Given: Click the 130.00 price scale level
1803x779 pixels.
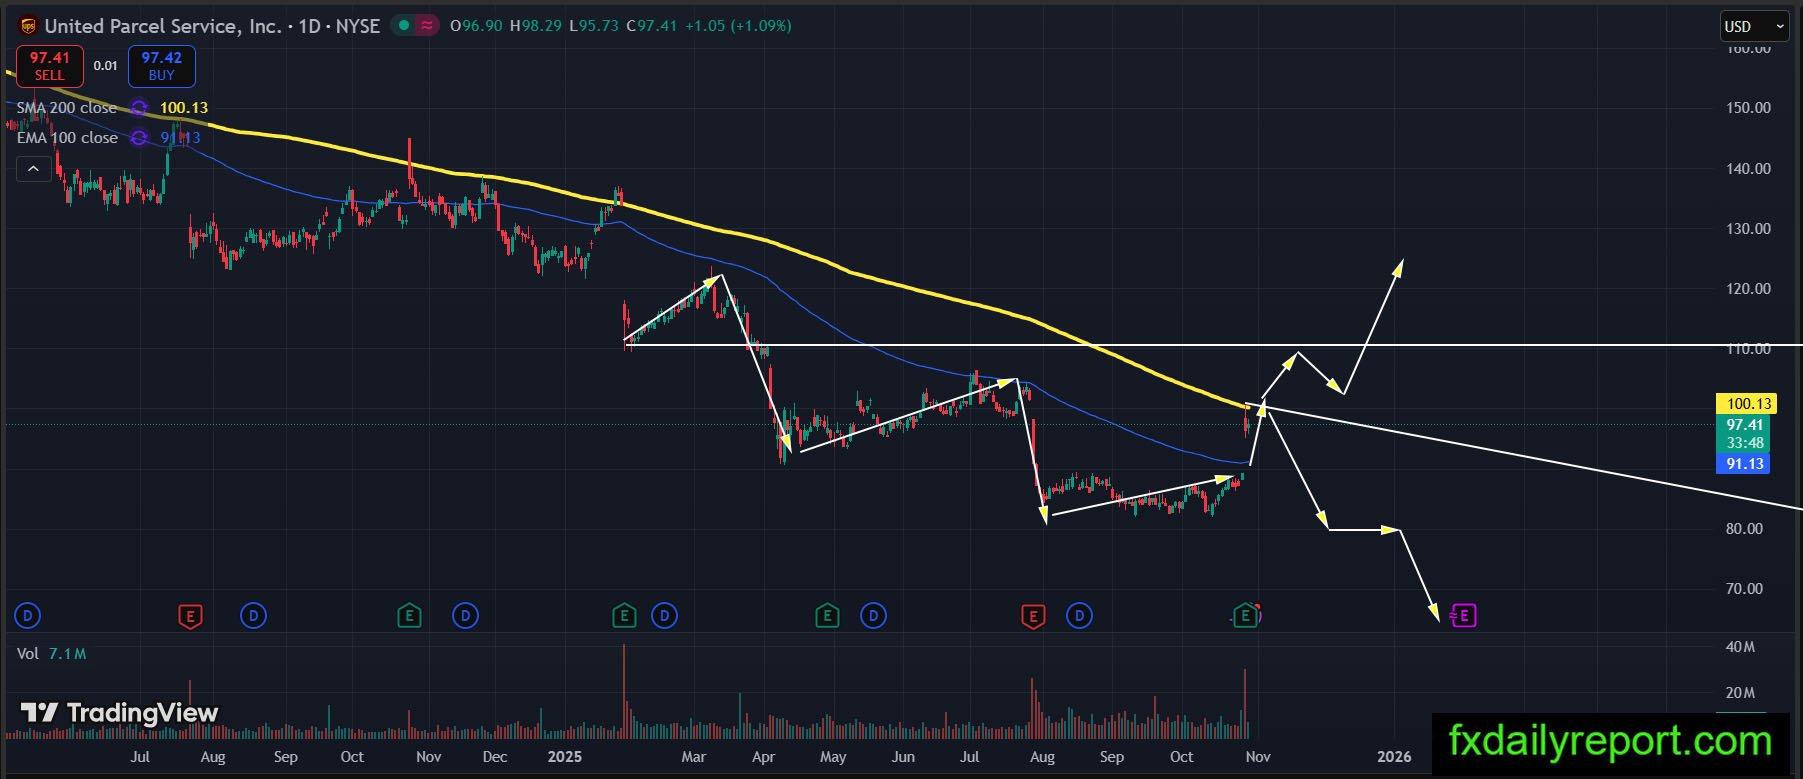Looking at the screenshot, I should [1748, 229].
